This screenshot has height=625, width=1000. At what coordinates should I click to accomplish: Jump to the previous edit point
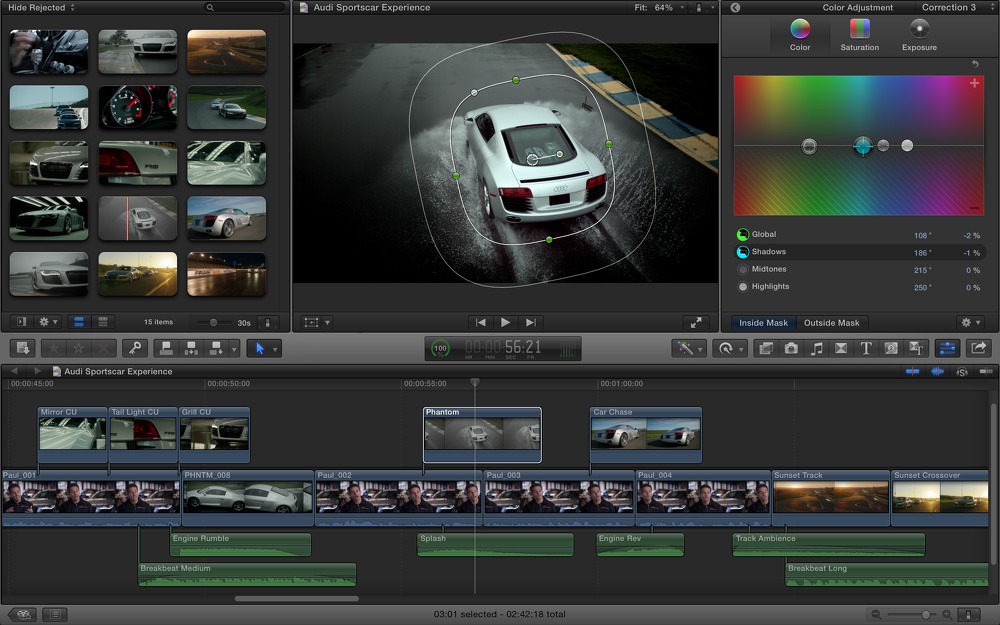[x=481, y=323]
